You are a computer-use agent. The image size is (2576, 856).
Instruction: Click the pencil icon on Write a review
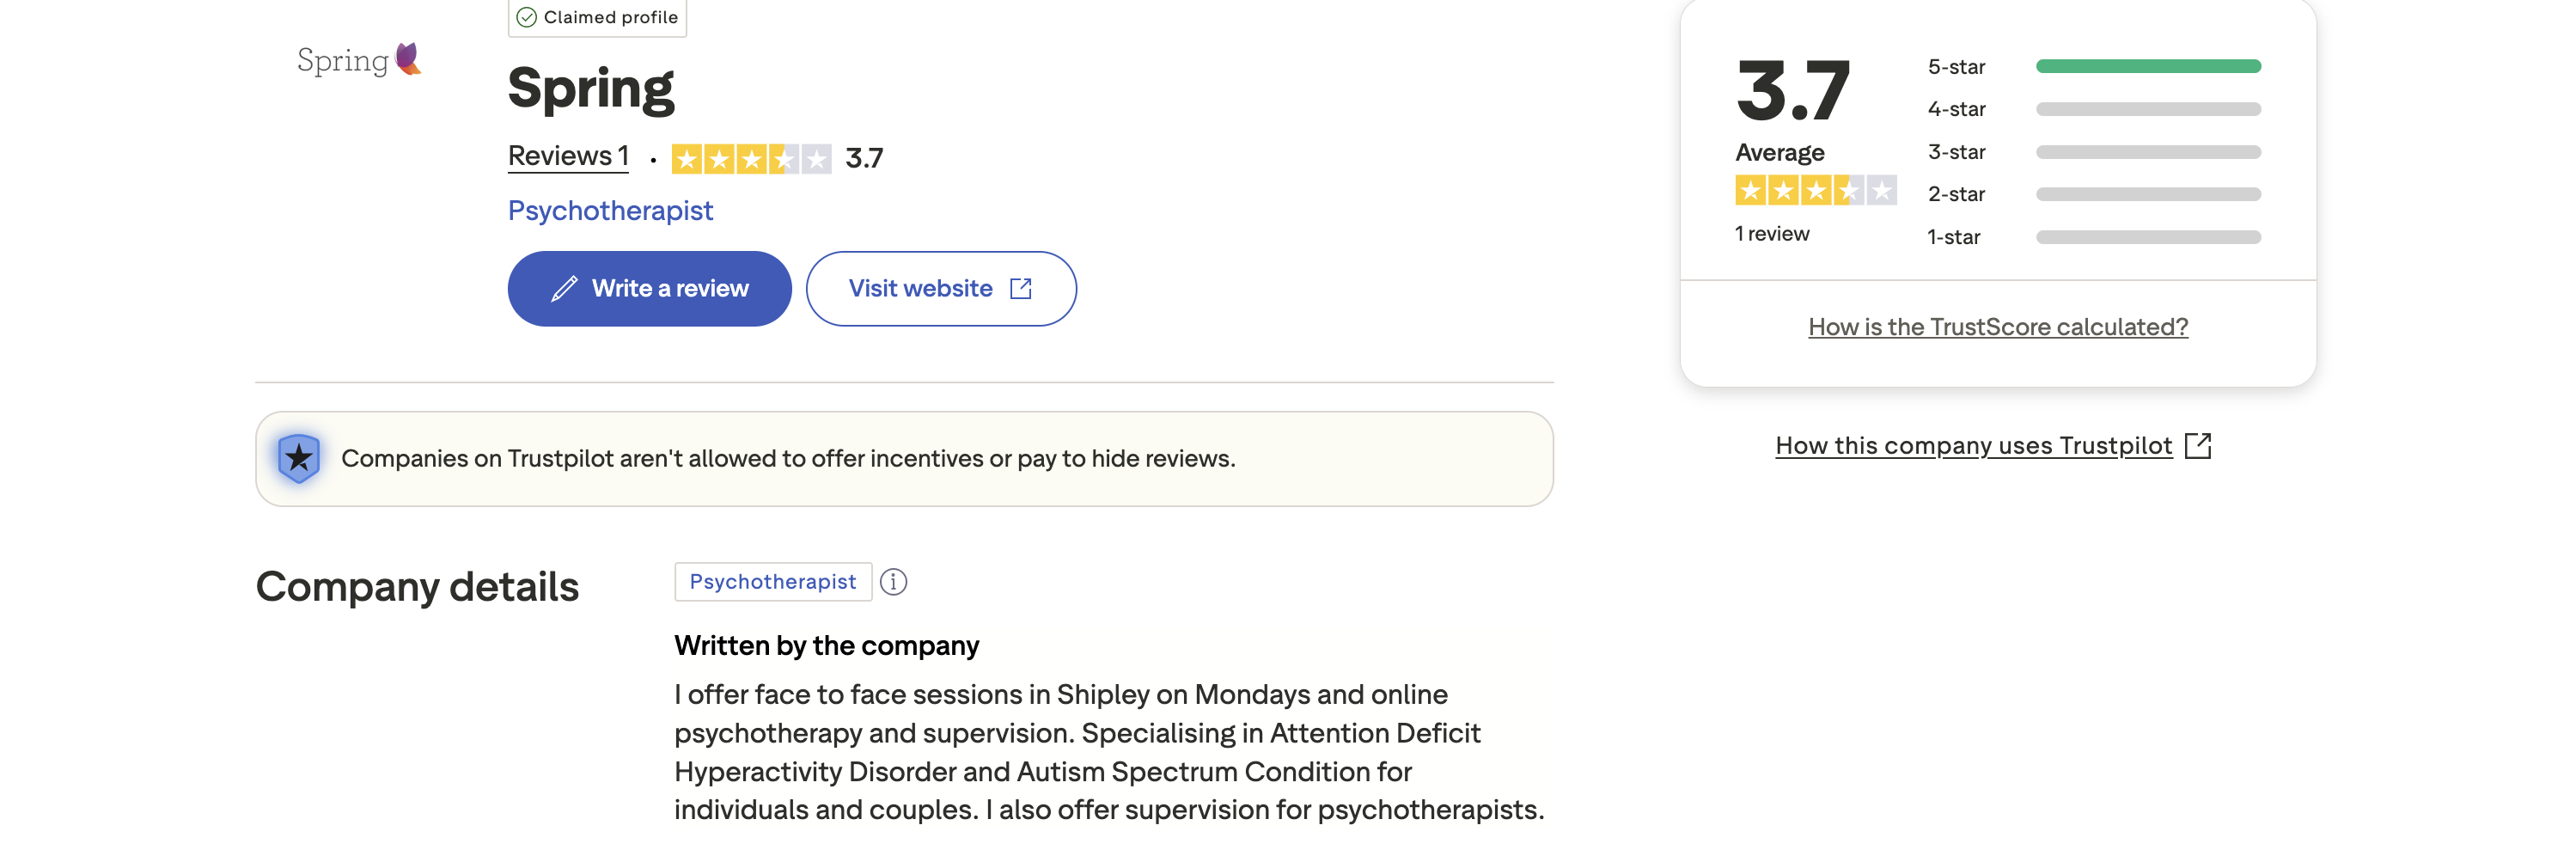[x=564, y=289]
